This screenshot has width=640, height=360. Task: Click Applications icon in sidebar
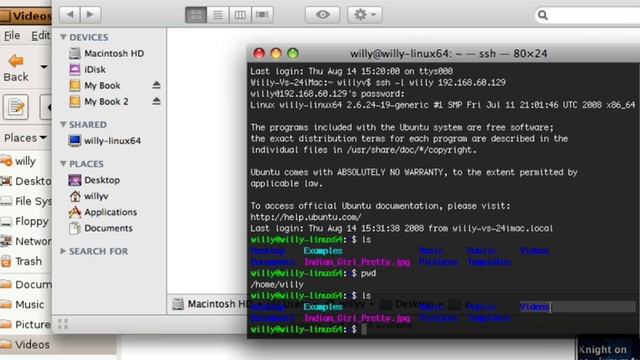tap(75, 212)
